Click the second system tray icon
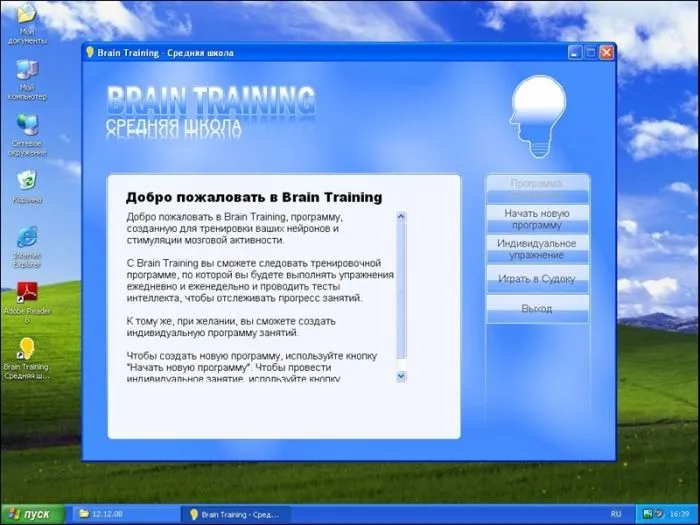The width and height of the screenshot is (700, 525). point(659,514)
